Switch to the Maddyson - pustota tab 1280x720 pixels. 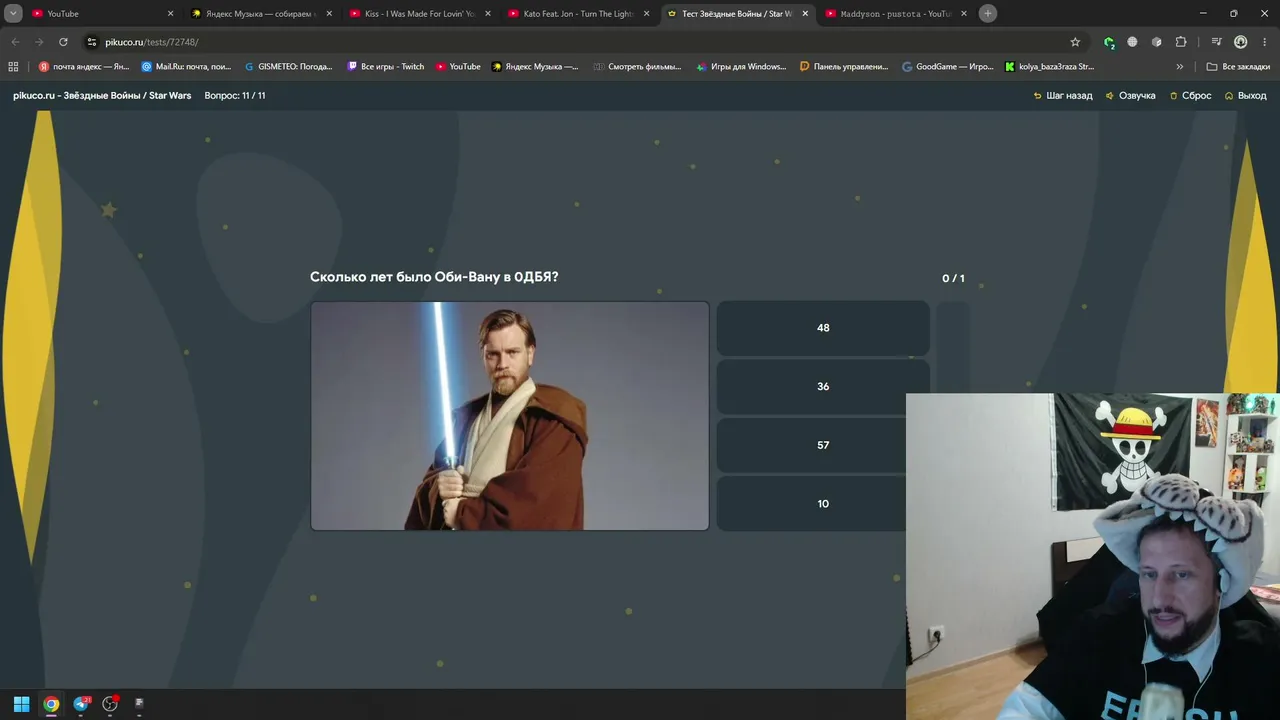tap(895, 13)
